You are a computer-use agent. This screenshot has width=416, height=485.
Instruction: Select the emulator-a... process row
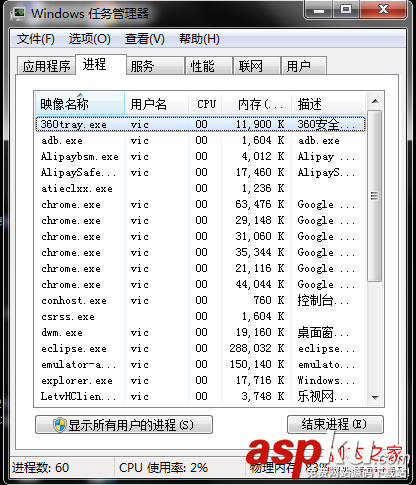[x=200, y=364]
